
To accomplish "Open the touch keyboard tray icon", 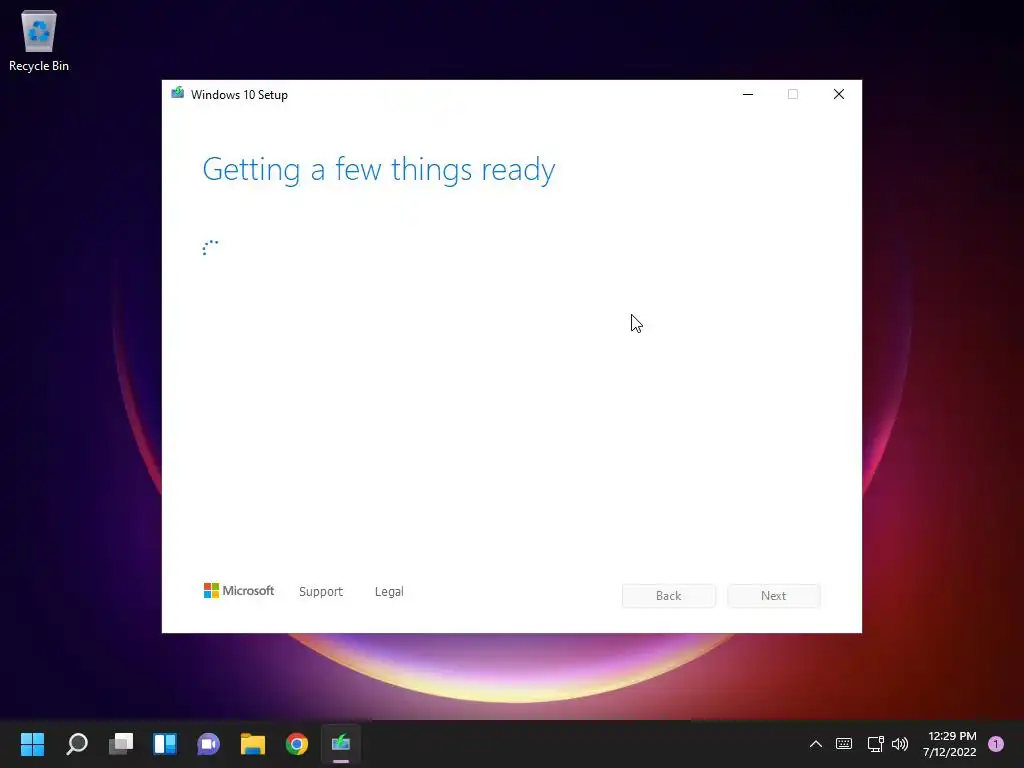I will click(x=844, y=743).
